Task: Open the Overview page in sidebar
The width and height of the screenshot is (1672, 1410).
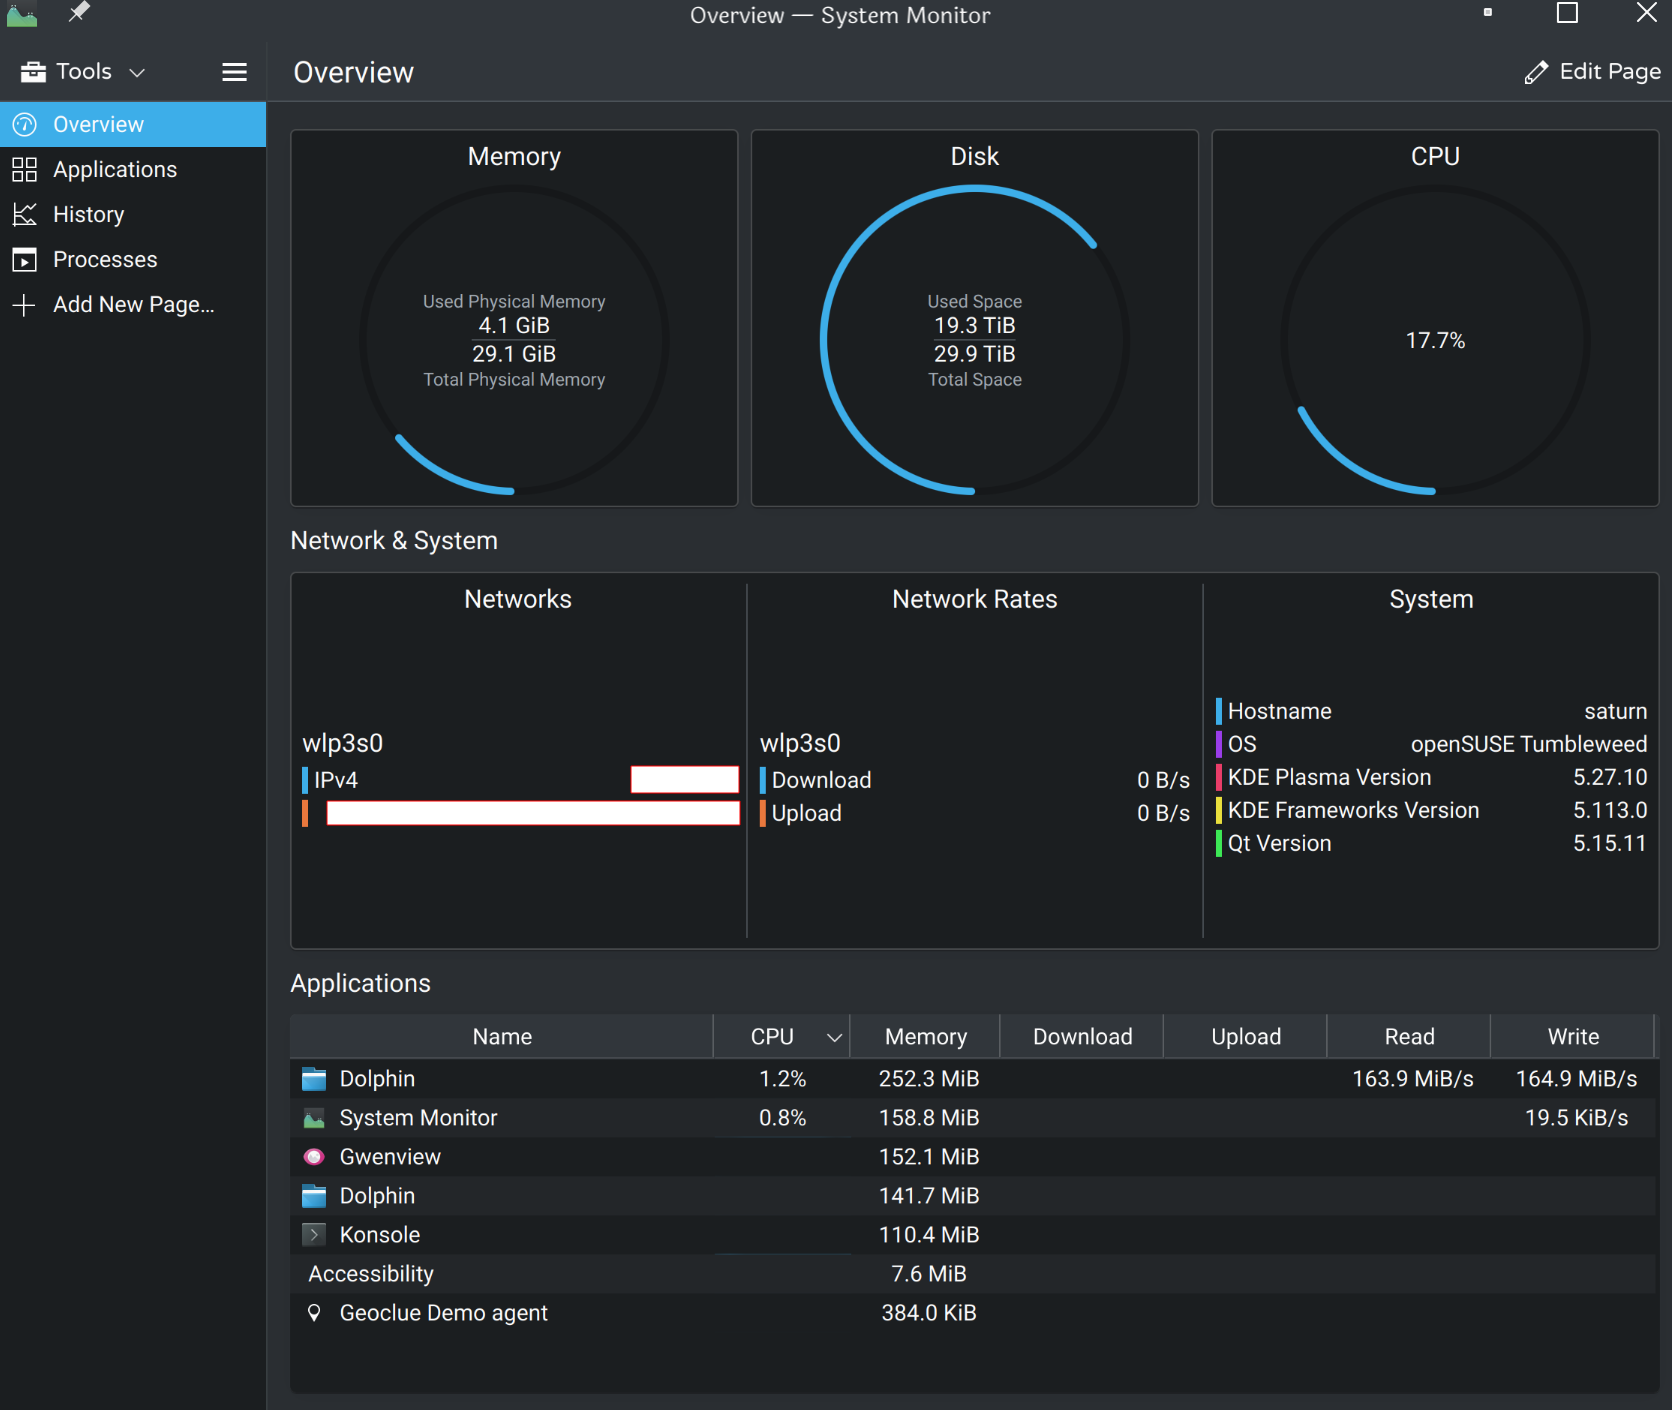Action: (133, 124)
